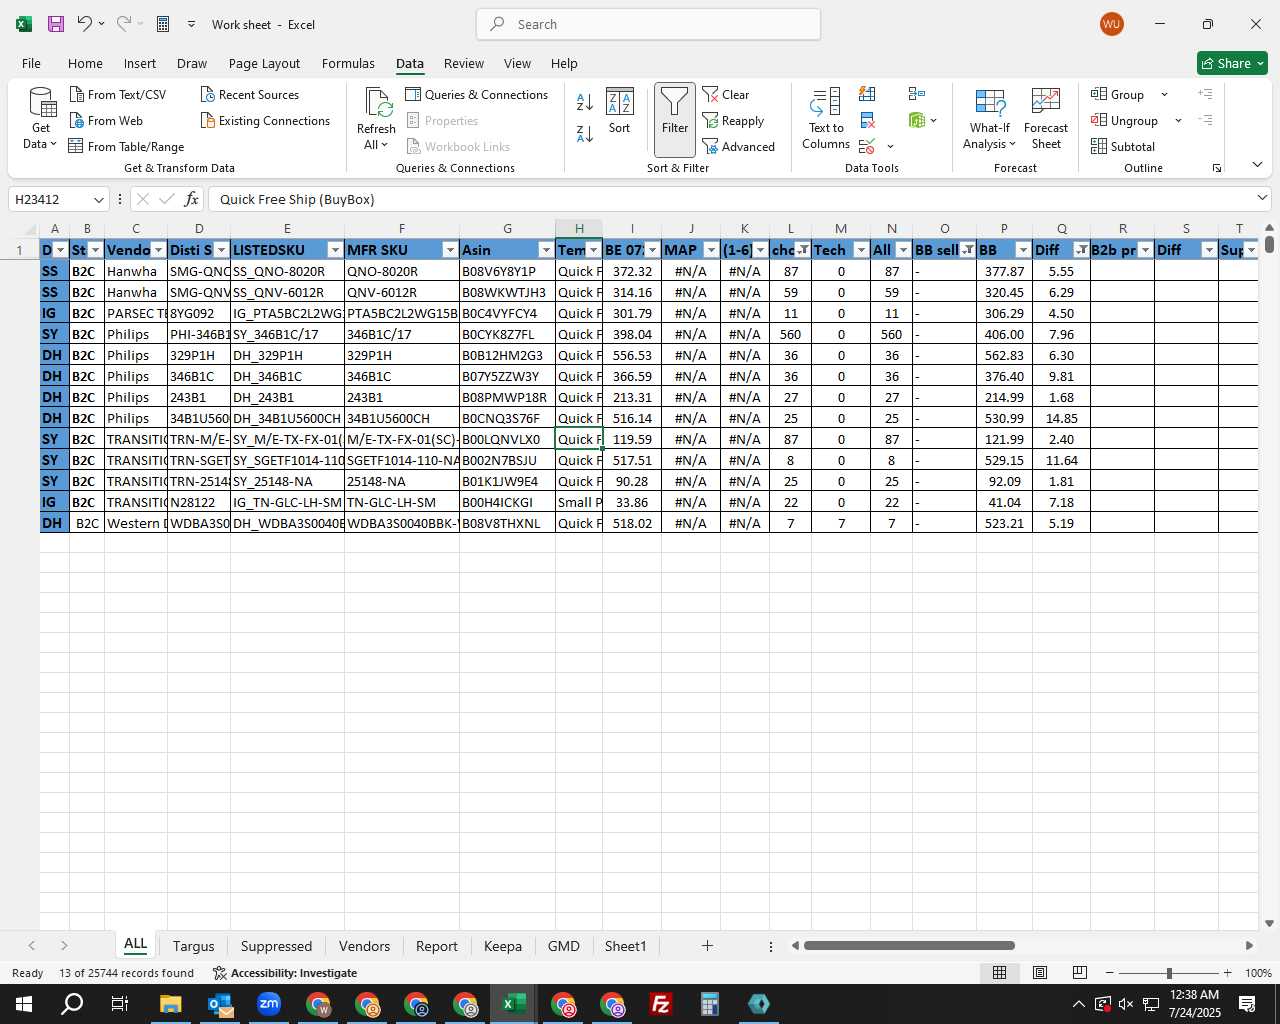Click the Undo arrow icon

coord(85,24)
